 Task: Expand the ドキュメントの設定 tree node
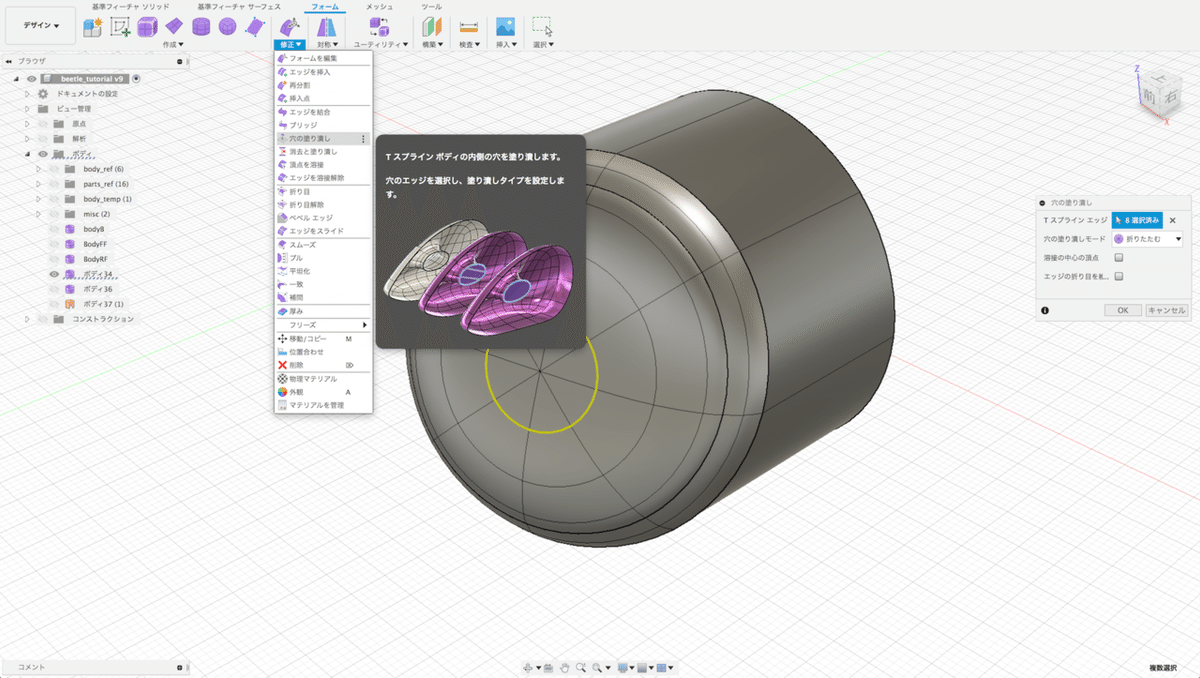(x=28, y=93)
